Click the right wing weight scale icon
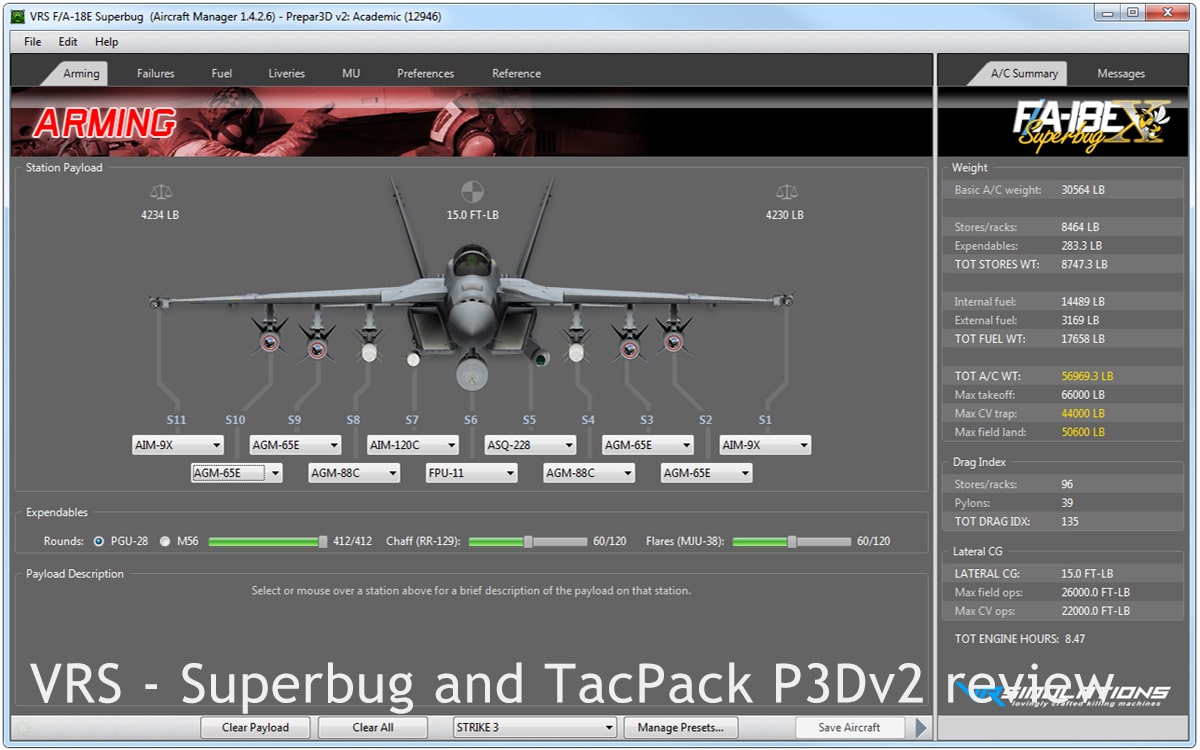1200x750 pixels. pos(786,191)
